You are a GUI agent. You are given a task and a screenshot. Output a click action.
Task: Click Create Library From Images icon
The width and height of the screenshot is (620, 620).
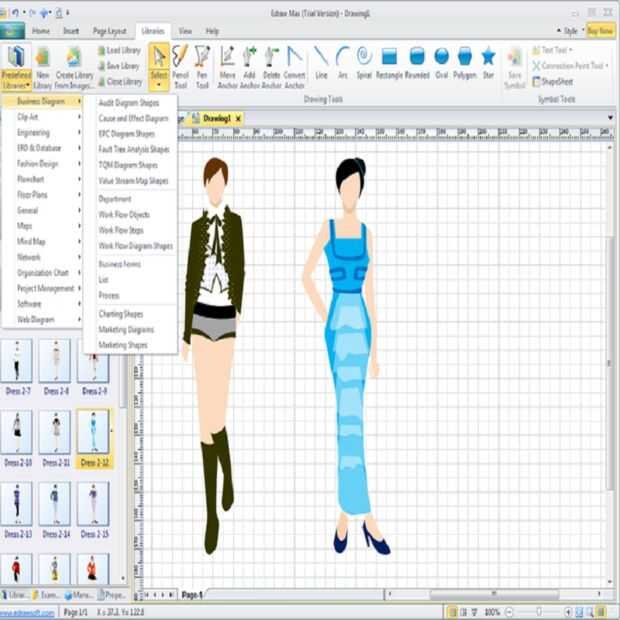(x=74, y=67)
